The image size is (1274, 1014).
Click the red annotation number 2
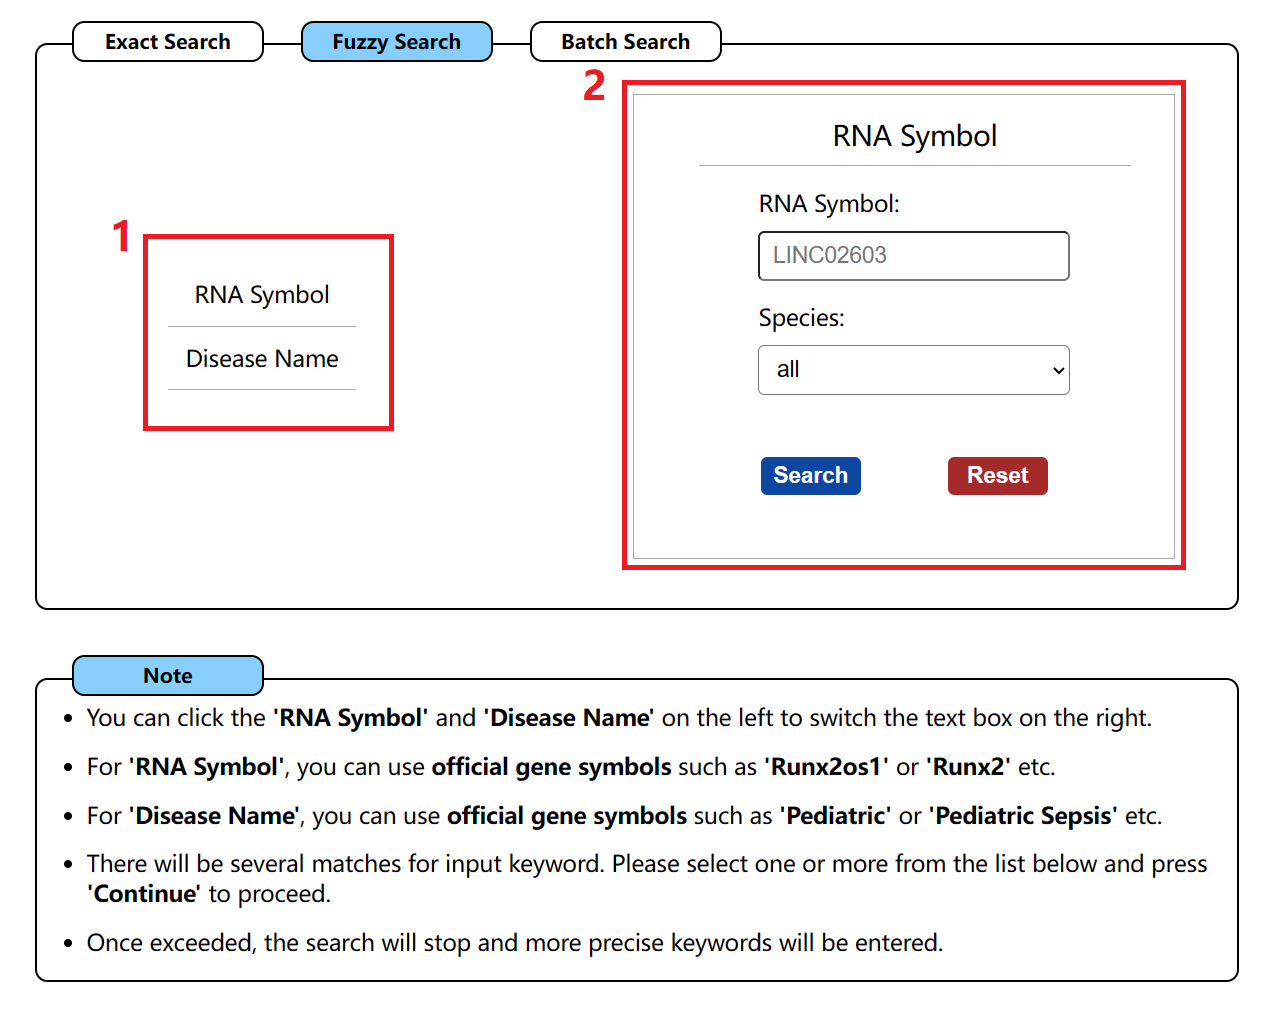[x=594, y=86]
